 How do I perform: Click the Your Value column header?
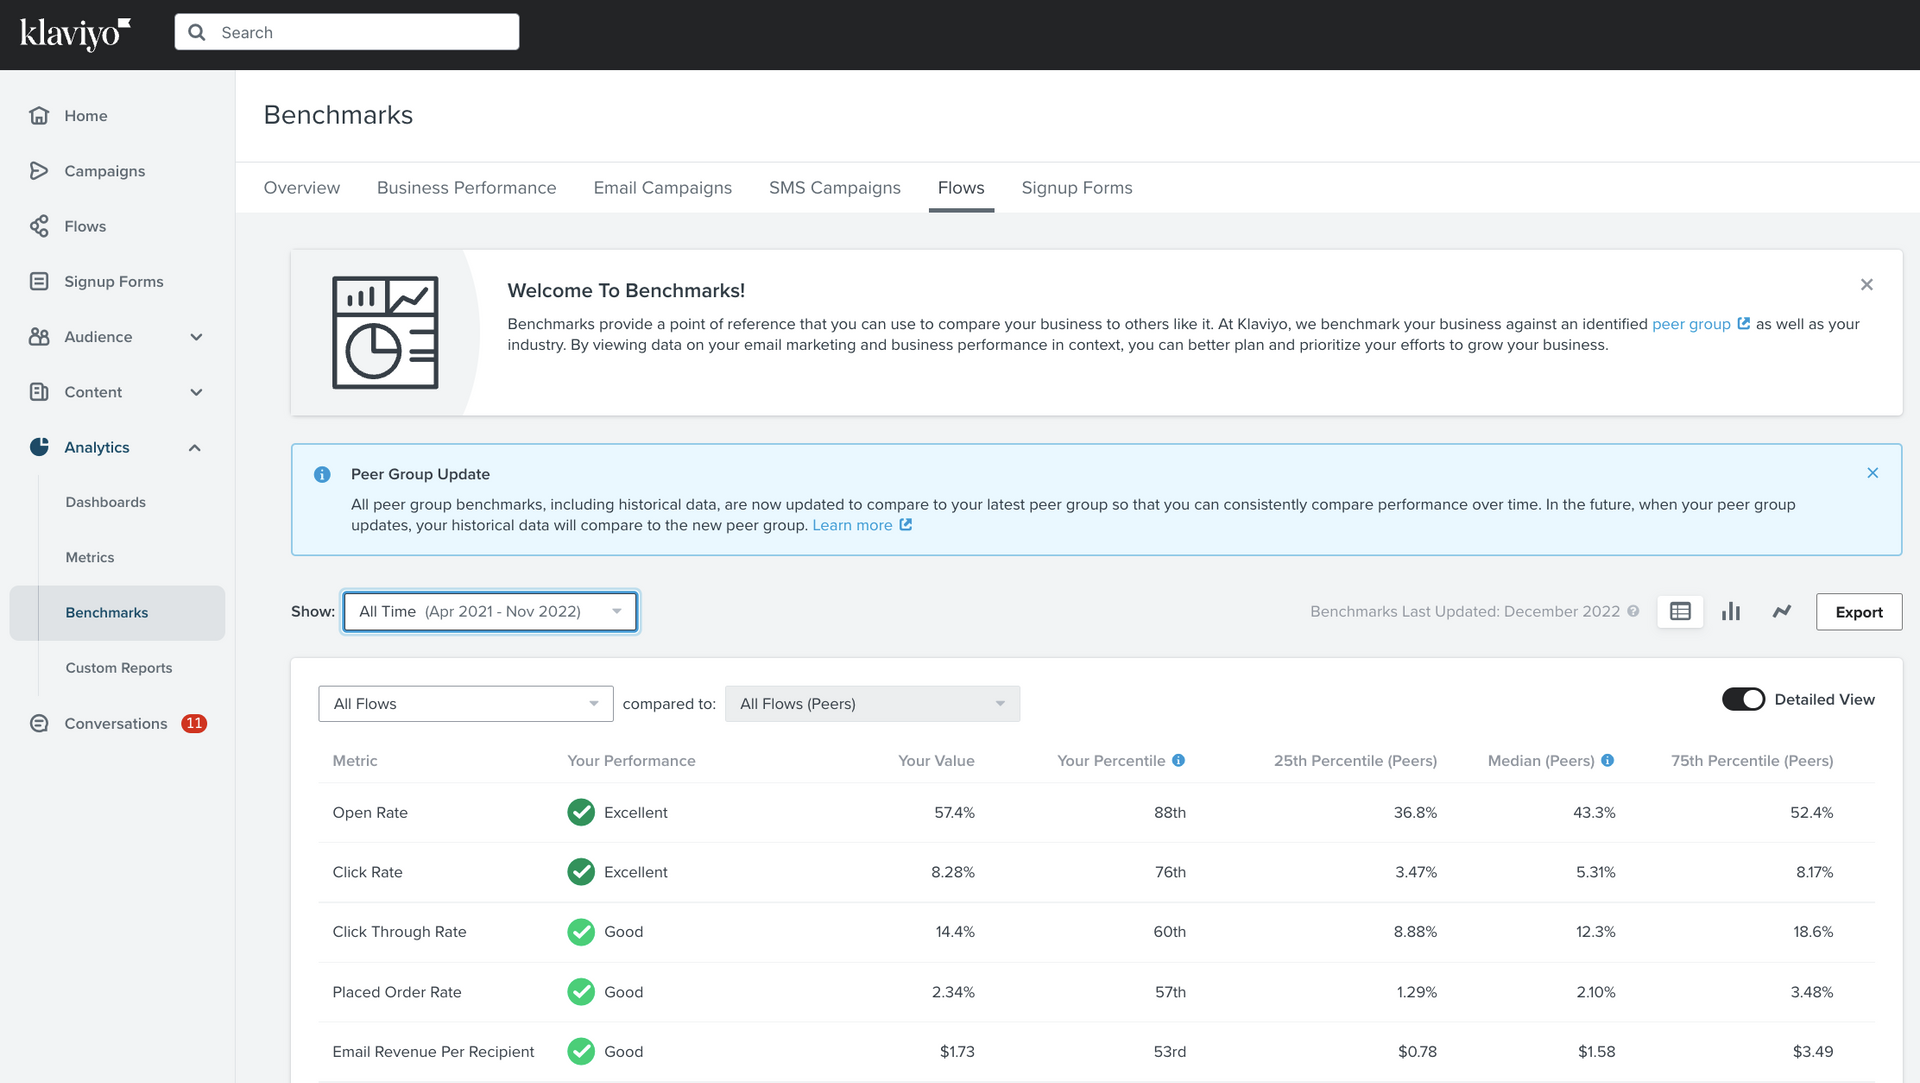click(x=936, y=761)
